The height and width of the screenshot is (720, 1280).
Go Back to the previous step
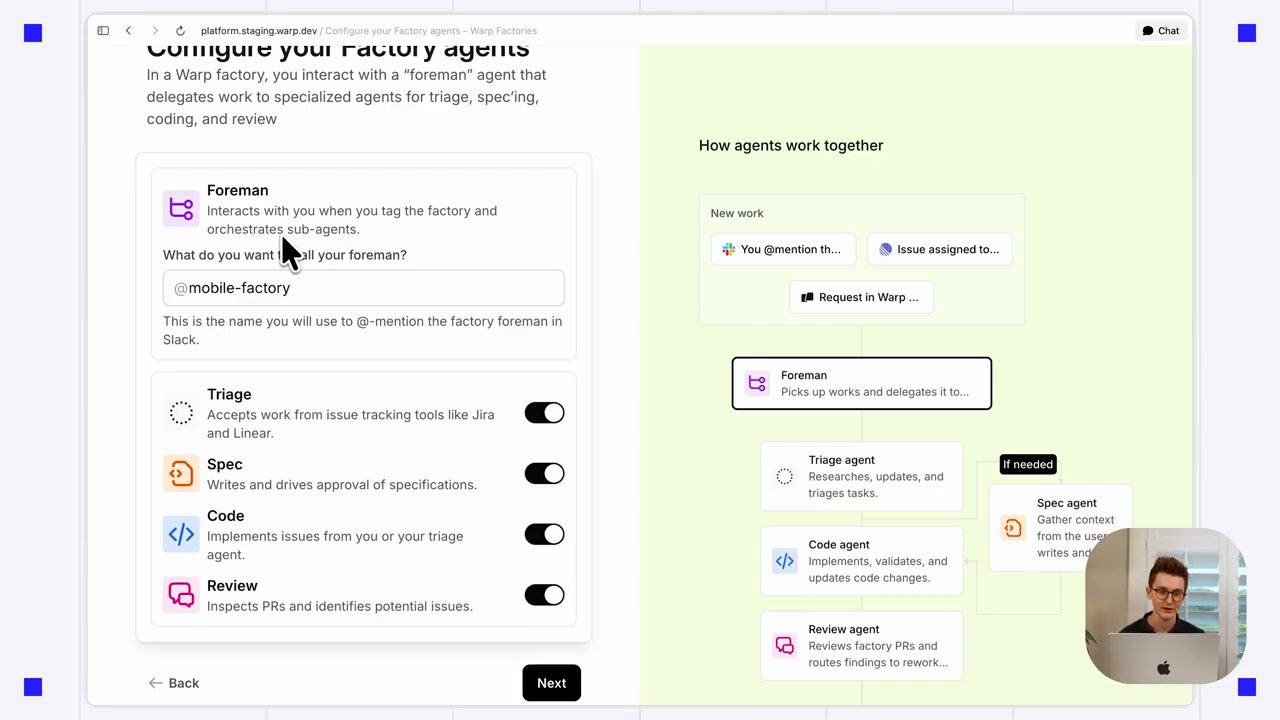pos(174,683)
